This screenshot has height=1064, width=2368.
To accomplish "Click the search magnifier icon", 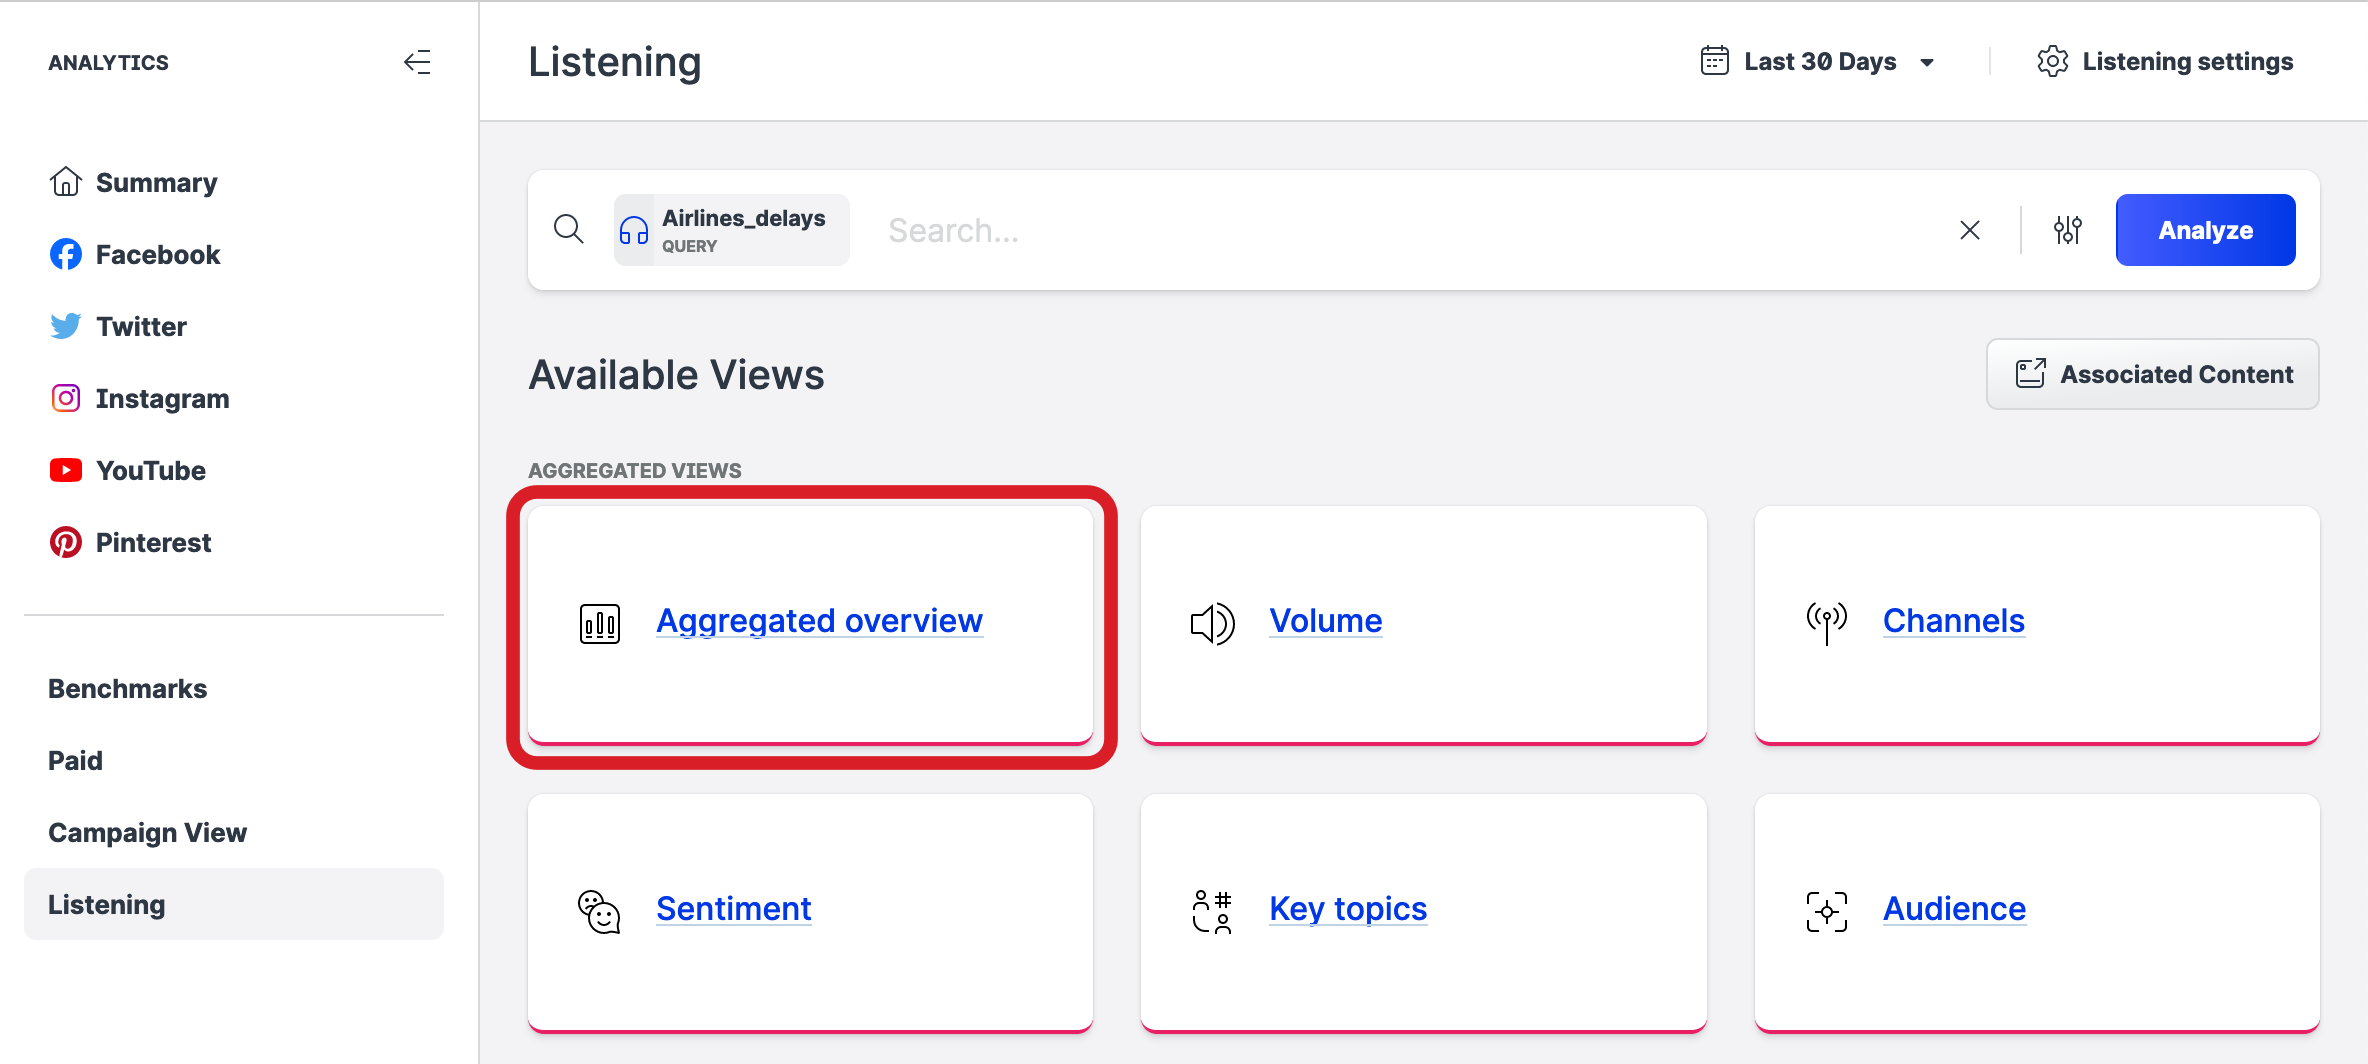I will [x=568, y=229].
